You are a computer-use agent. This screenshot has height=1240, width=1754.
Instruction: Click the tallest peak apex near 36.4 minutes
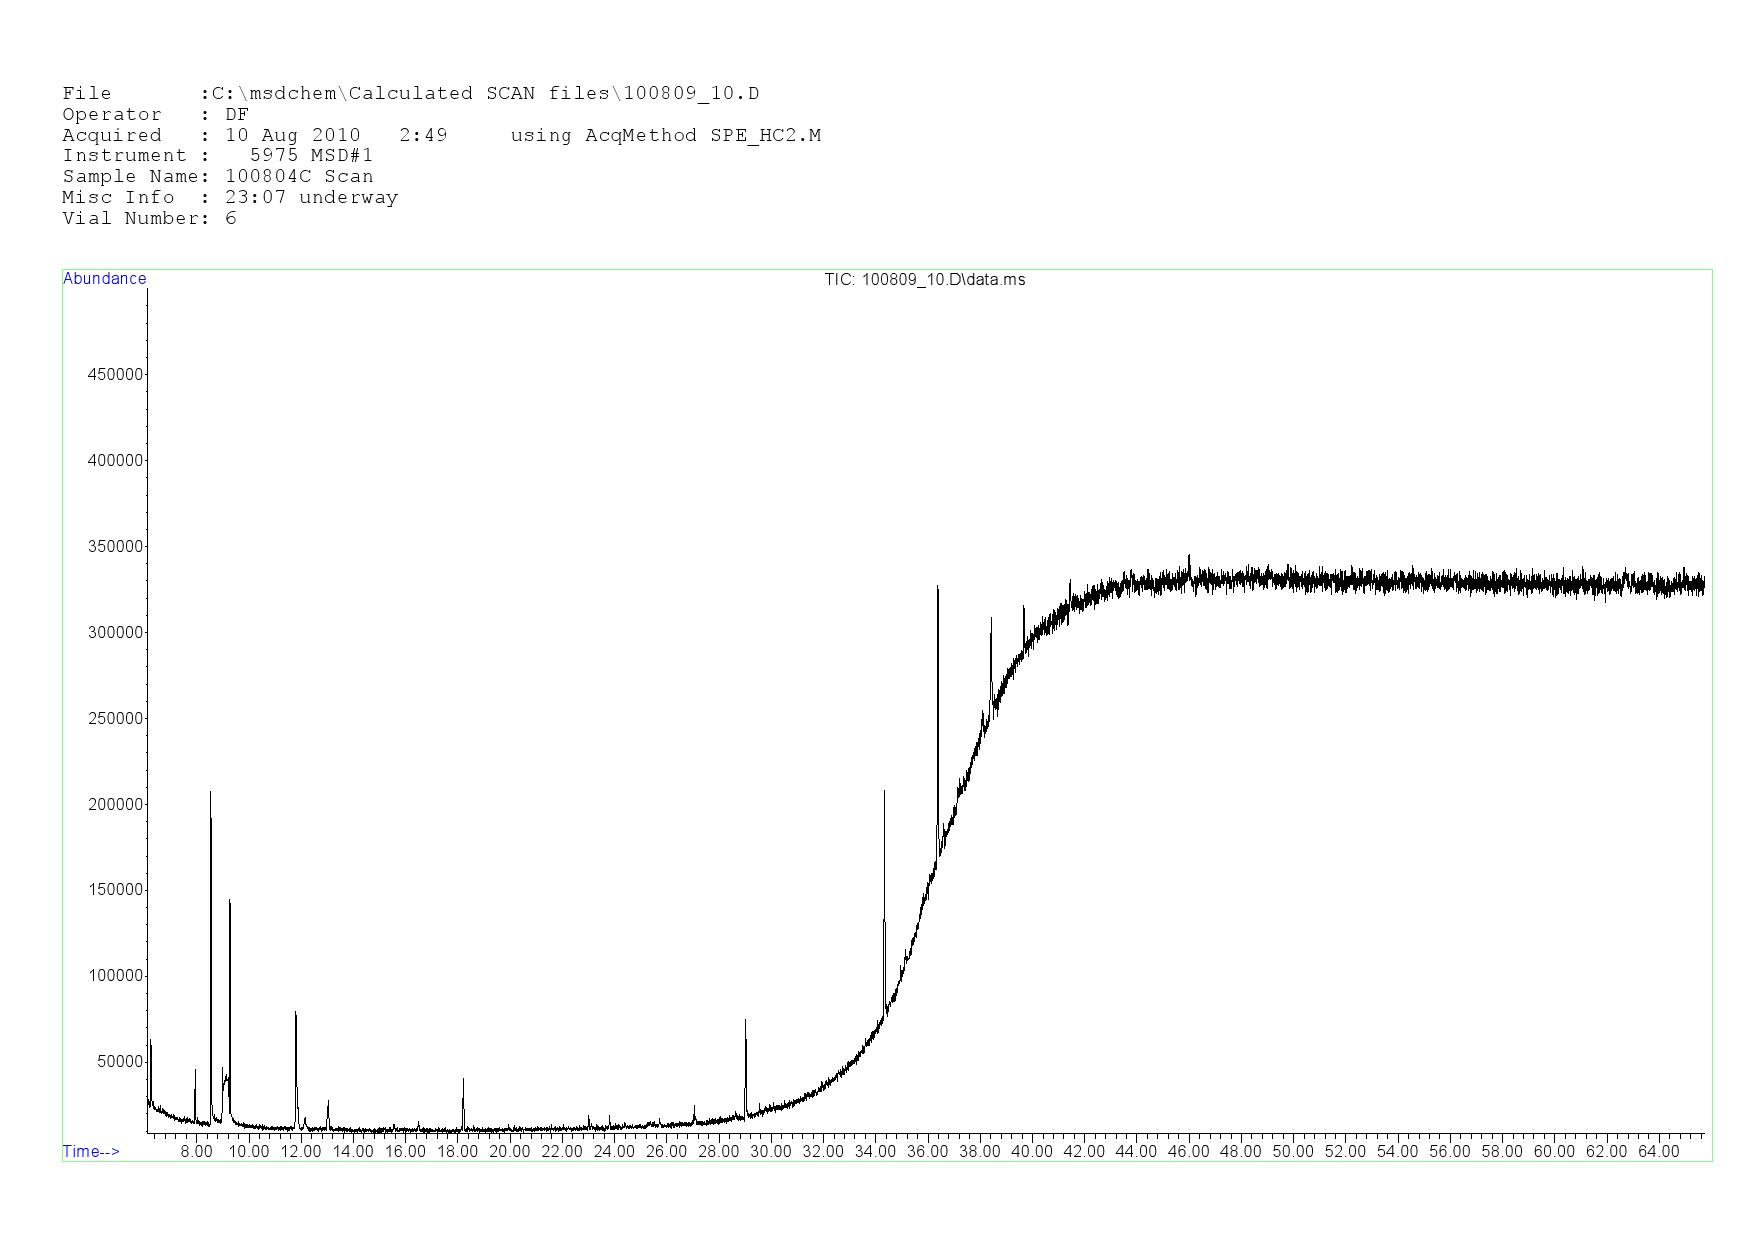tap(937, 589)
